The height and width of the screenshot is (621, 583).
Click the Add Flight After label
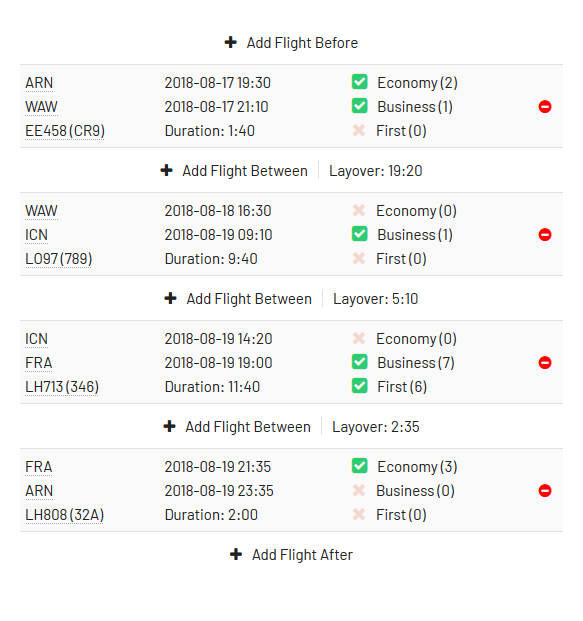point(302,554)
